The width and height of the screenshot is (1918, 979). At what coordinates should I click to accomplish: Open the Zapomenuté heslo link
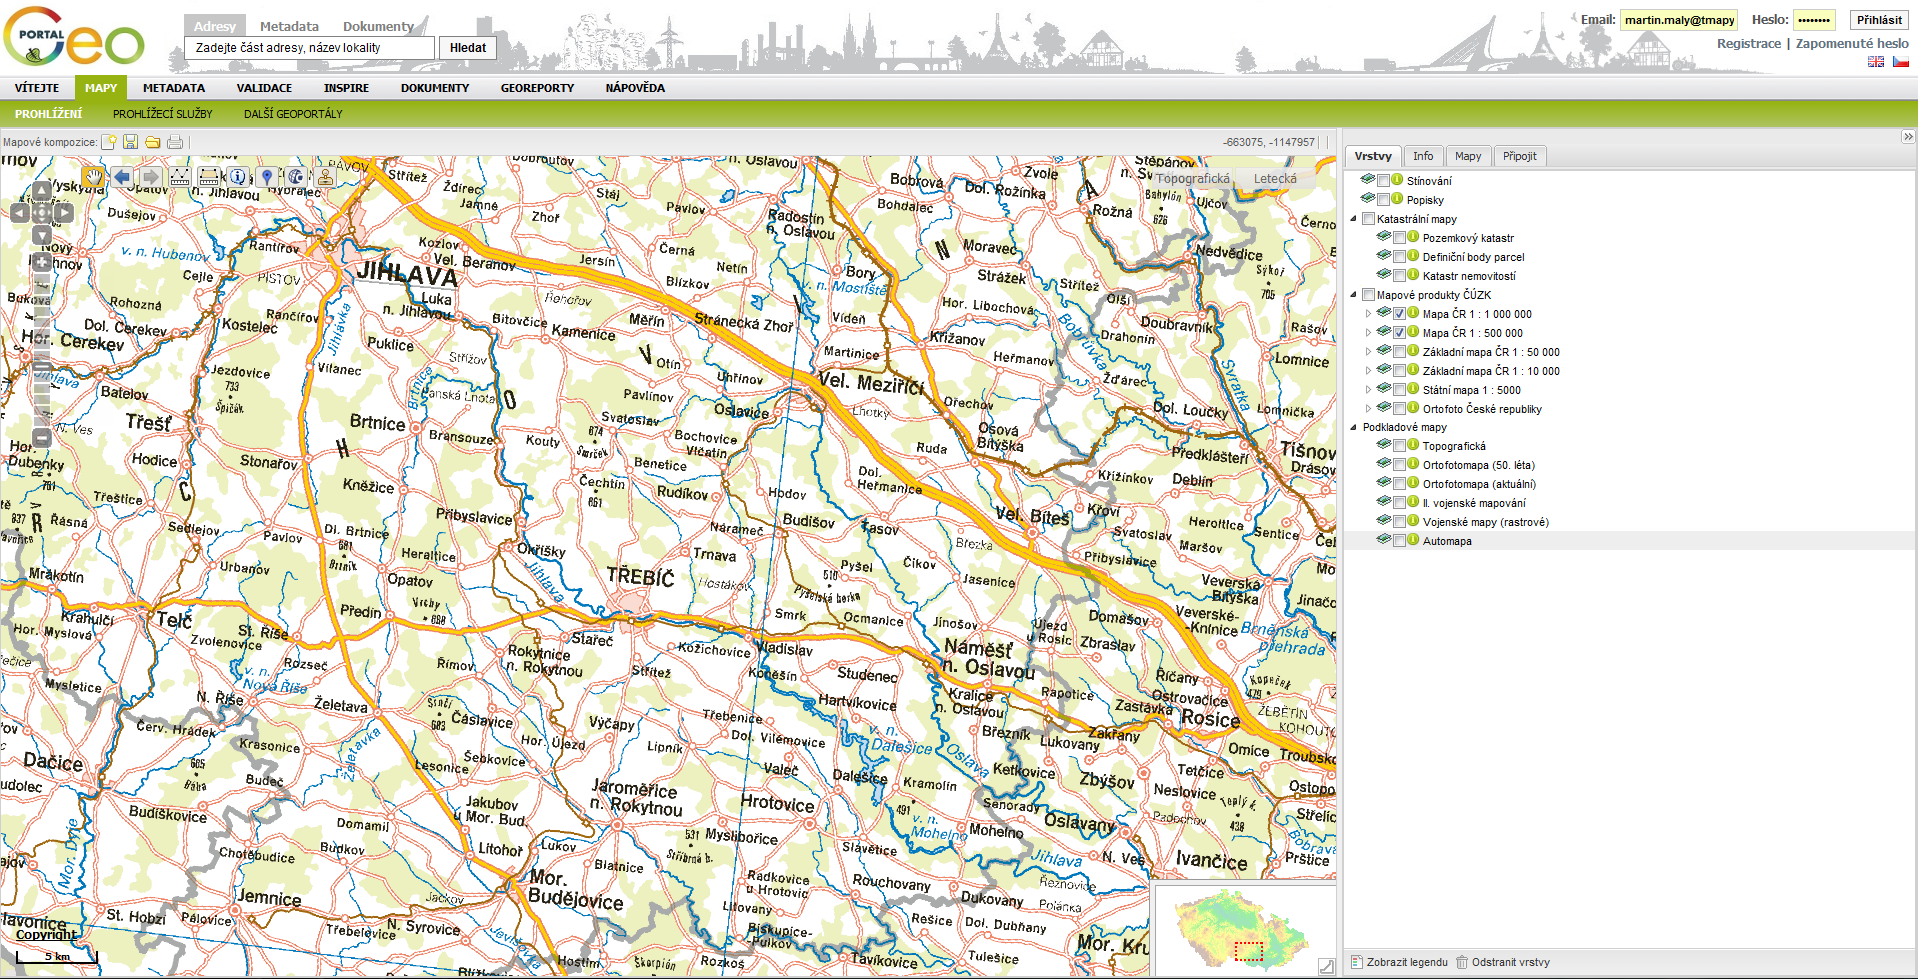coord(1852,44)
